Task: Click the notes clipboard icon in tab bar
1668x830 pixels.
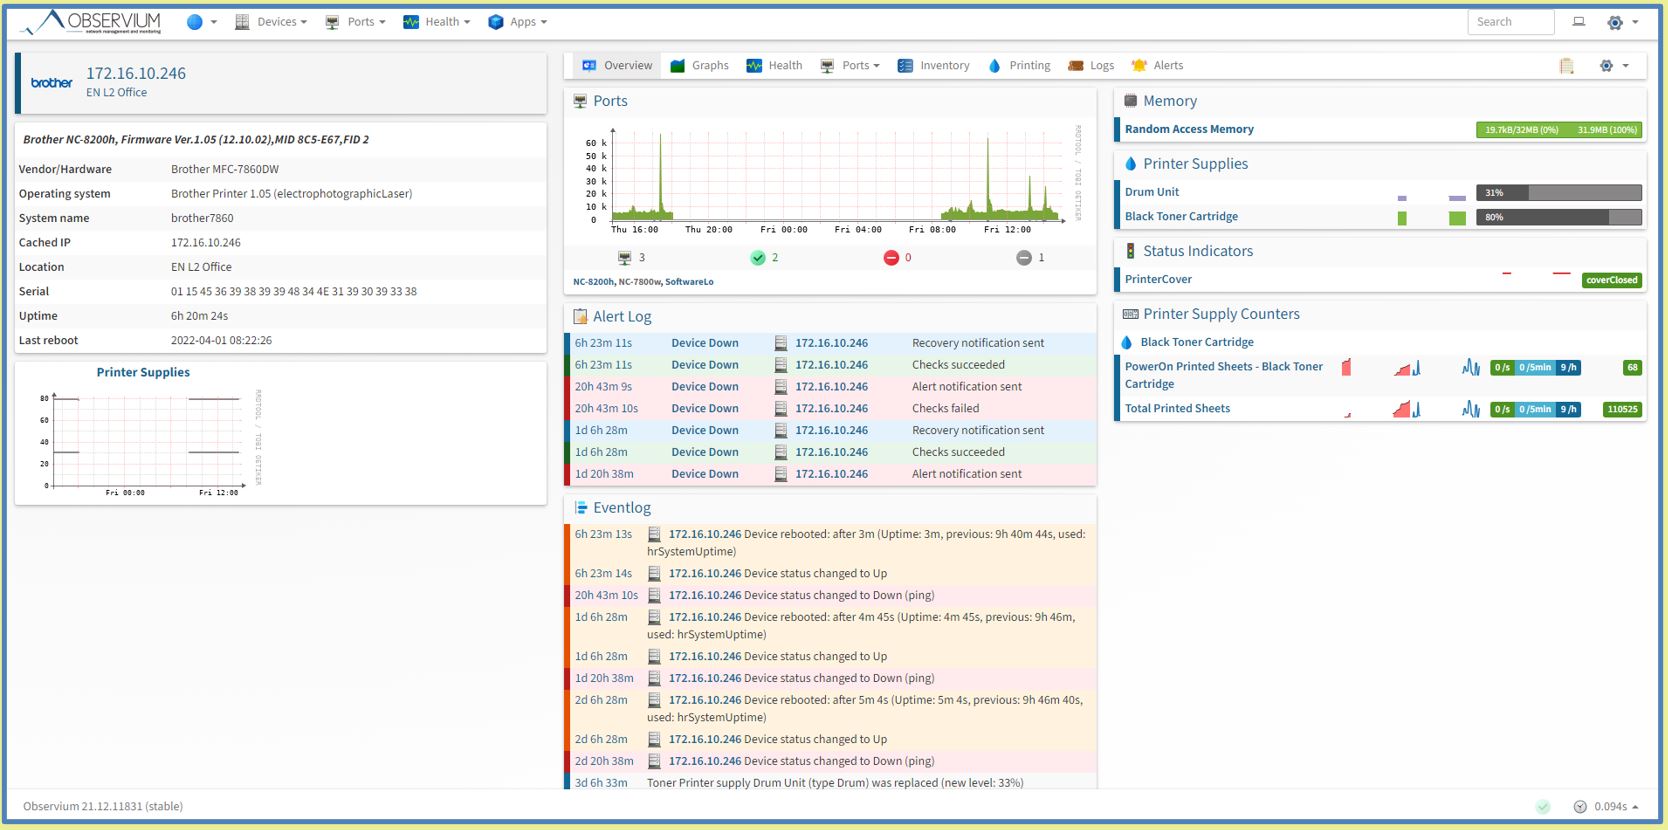Action: (x=1566, y=66)
